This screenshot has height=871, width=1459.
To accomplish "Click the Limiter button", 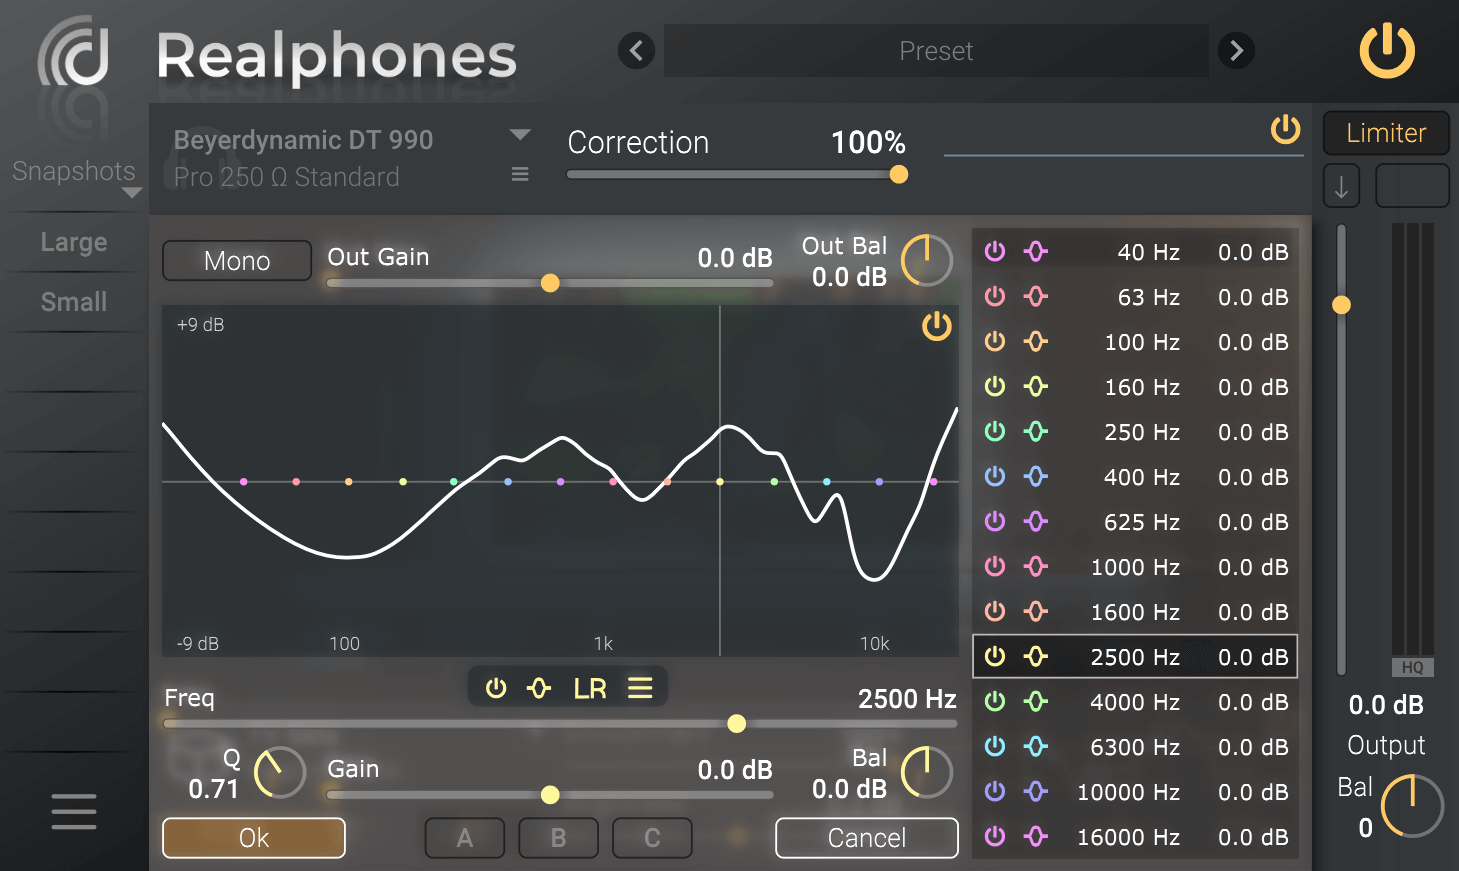I will tap(1386, 133).
